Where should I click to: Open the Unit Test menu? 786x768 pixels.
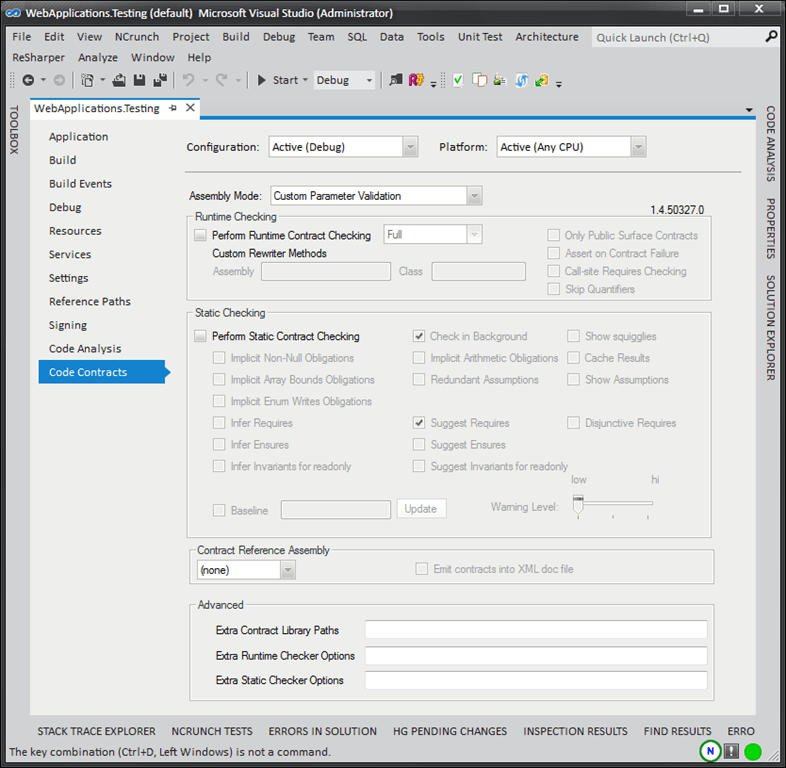(480, 37)
